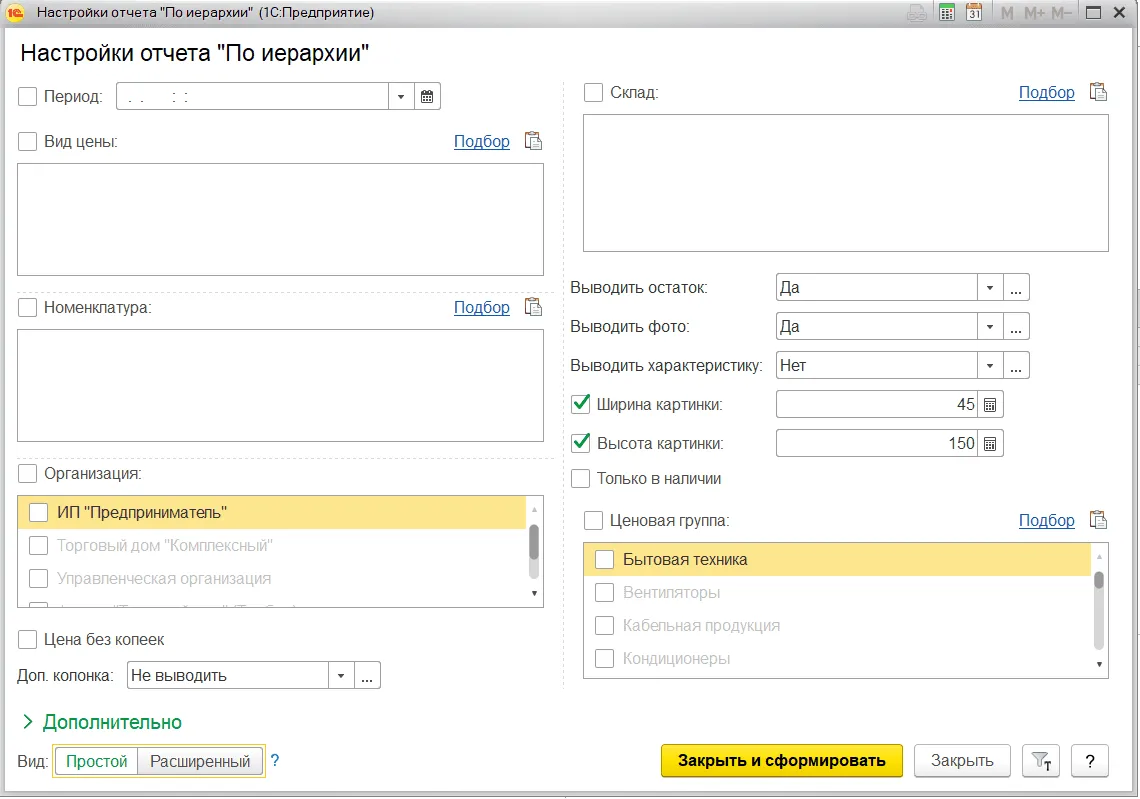The height and width of the screenshot is (799, 1140).
Task: Click Подбор link for Номенклатура
Action: (x=481, y=308)
